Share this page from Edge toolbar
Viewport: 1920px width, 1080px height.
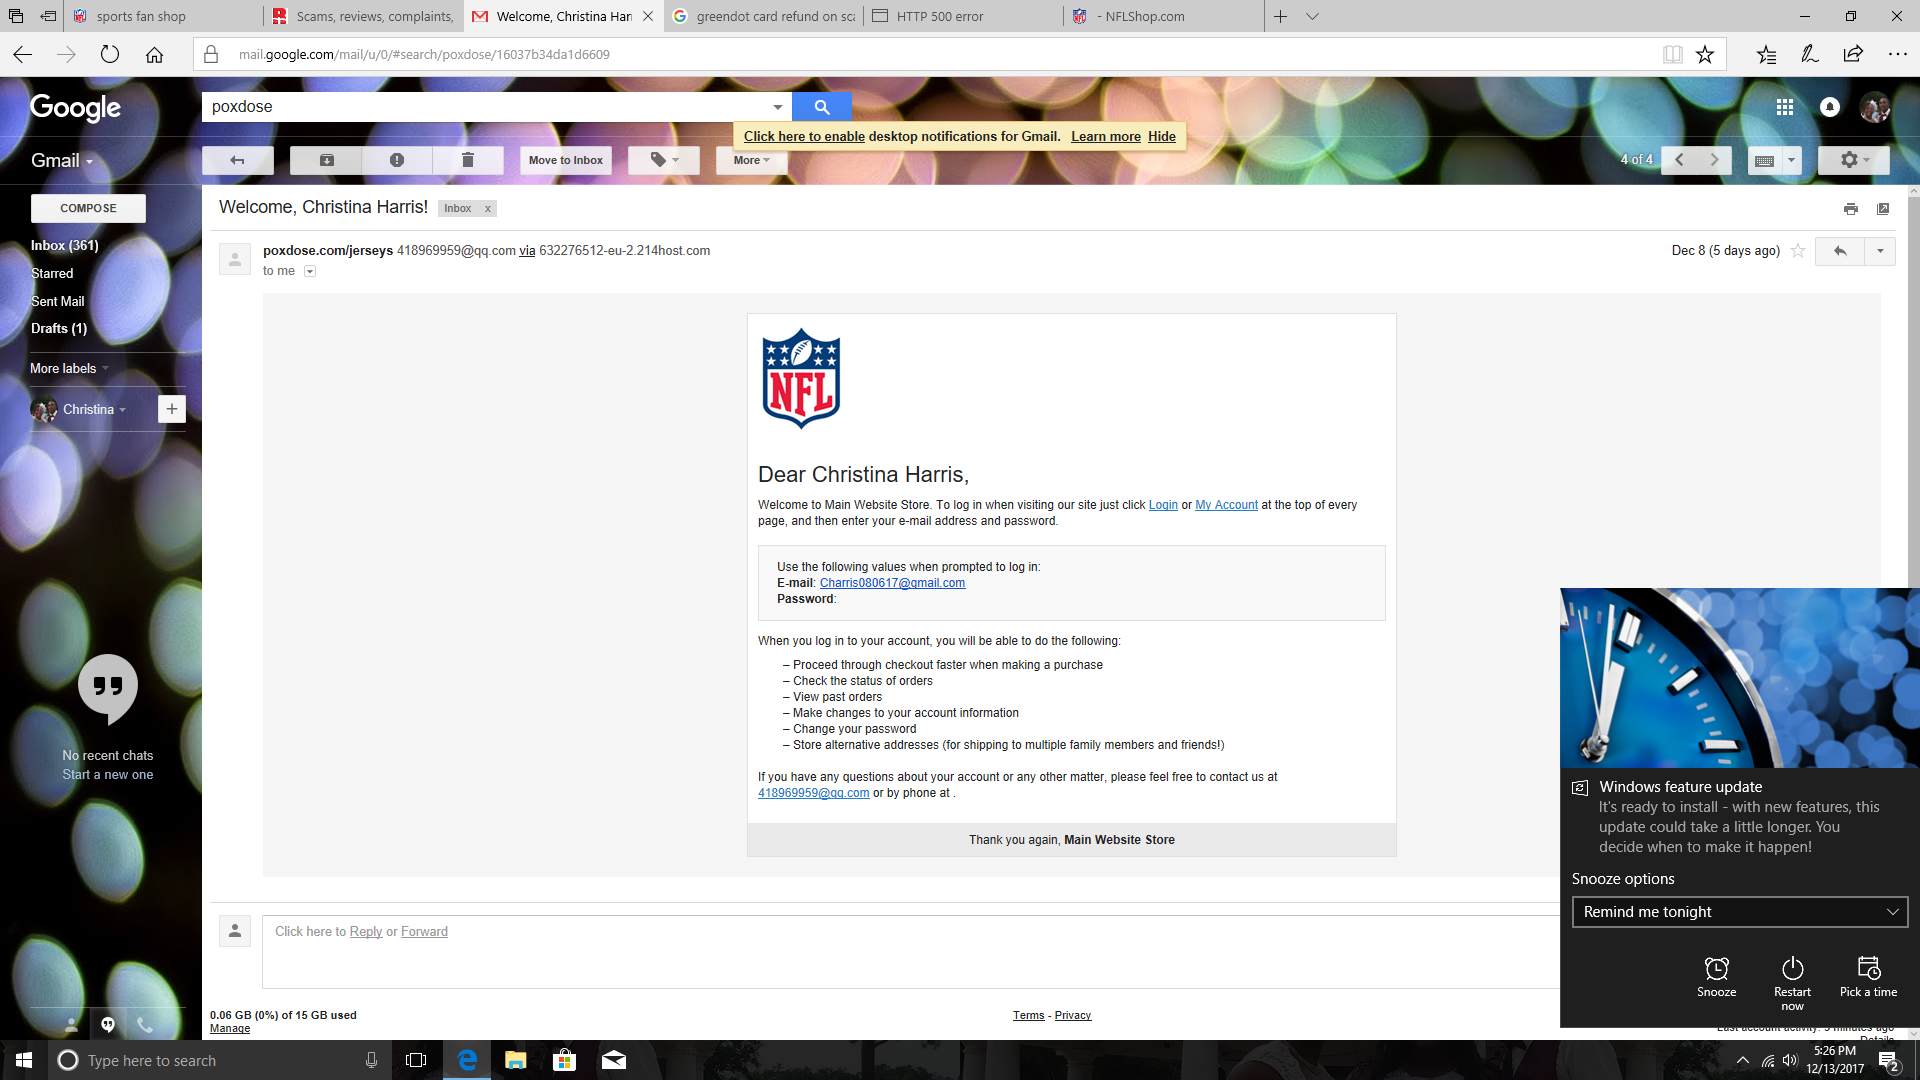click(1853, 55)
